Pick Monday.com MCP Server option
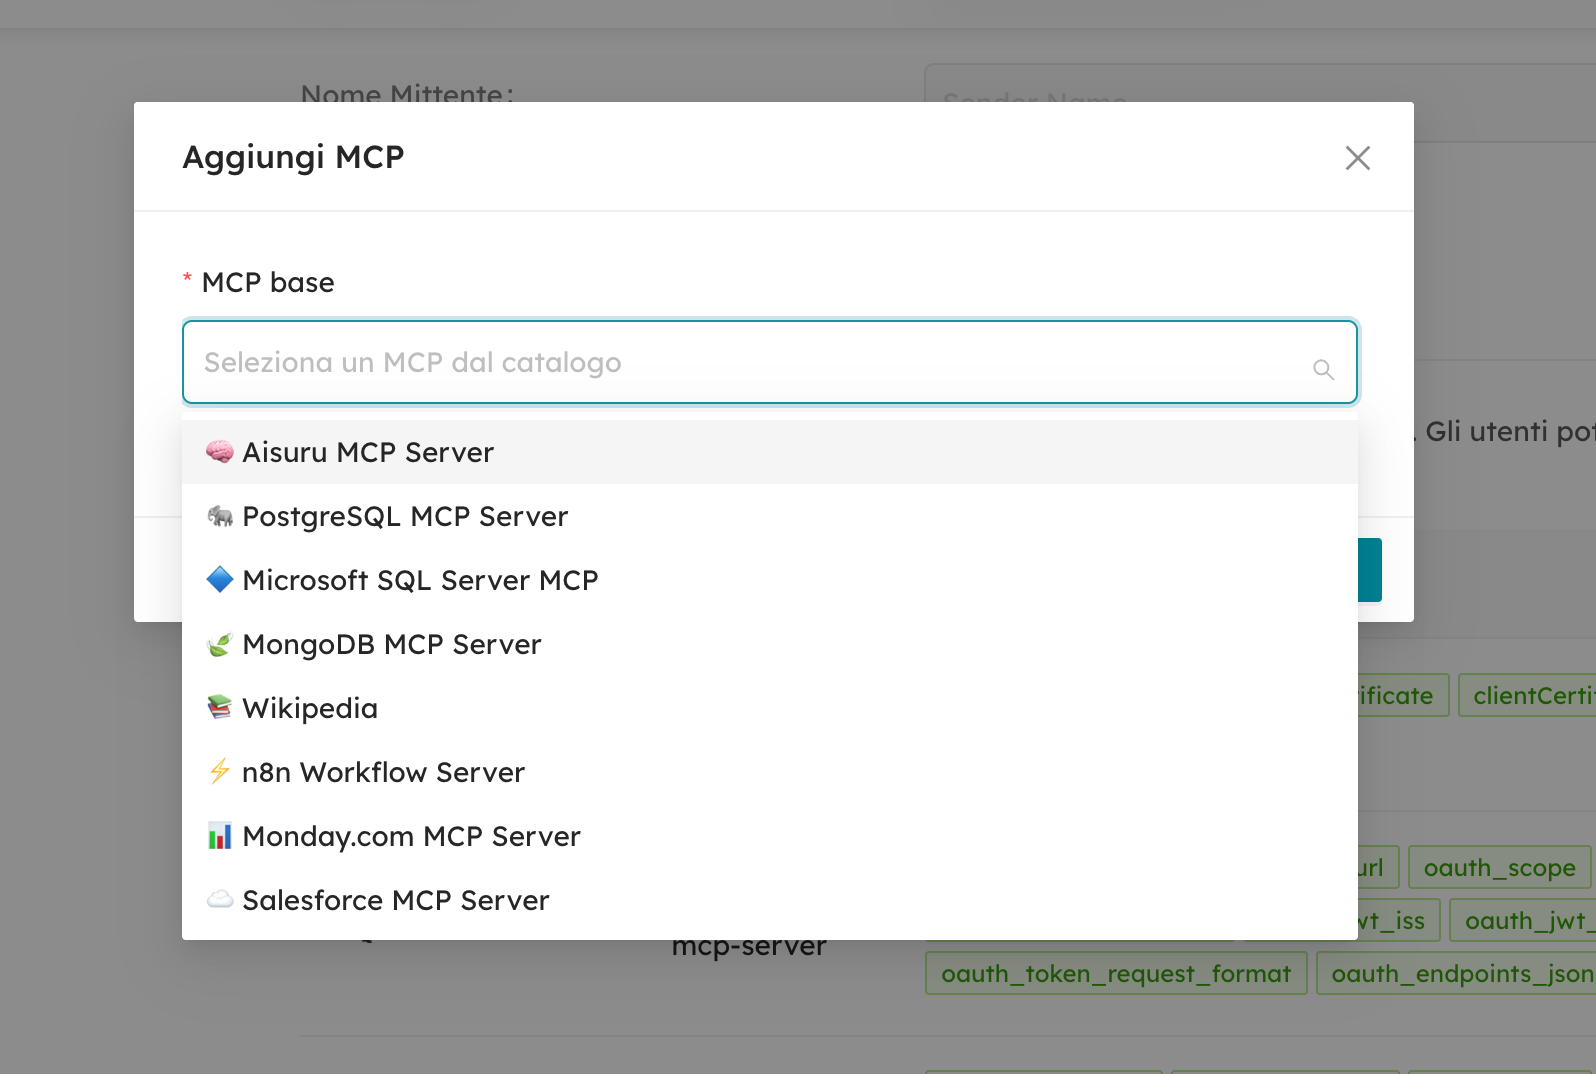The height and width of the screenshot is (1074, 1596). (x=769, y=836)
